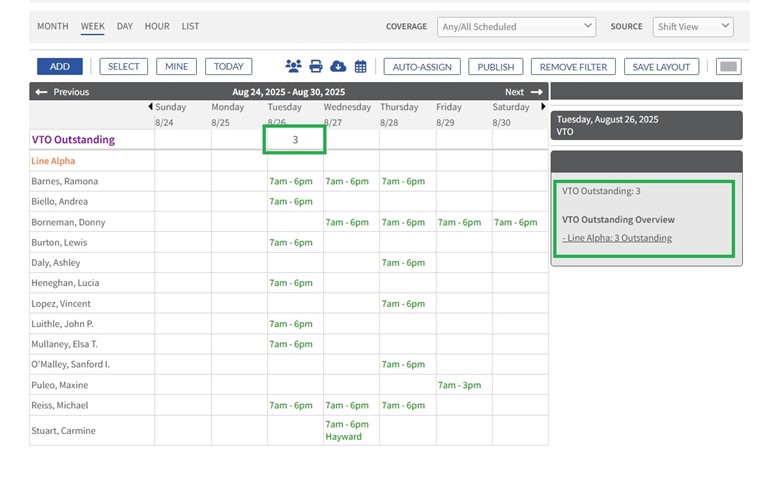
Task: Switch to LIST view
Action: [190, 26]
